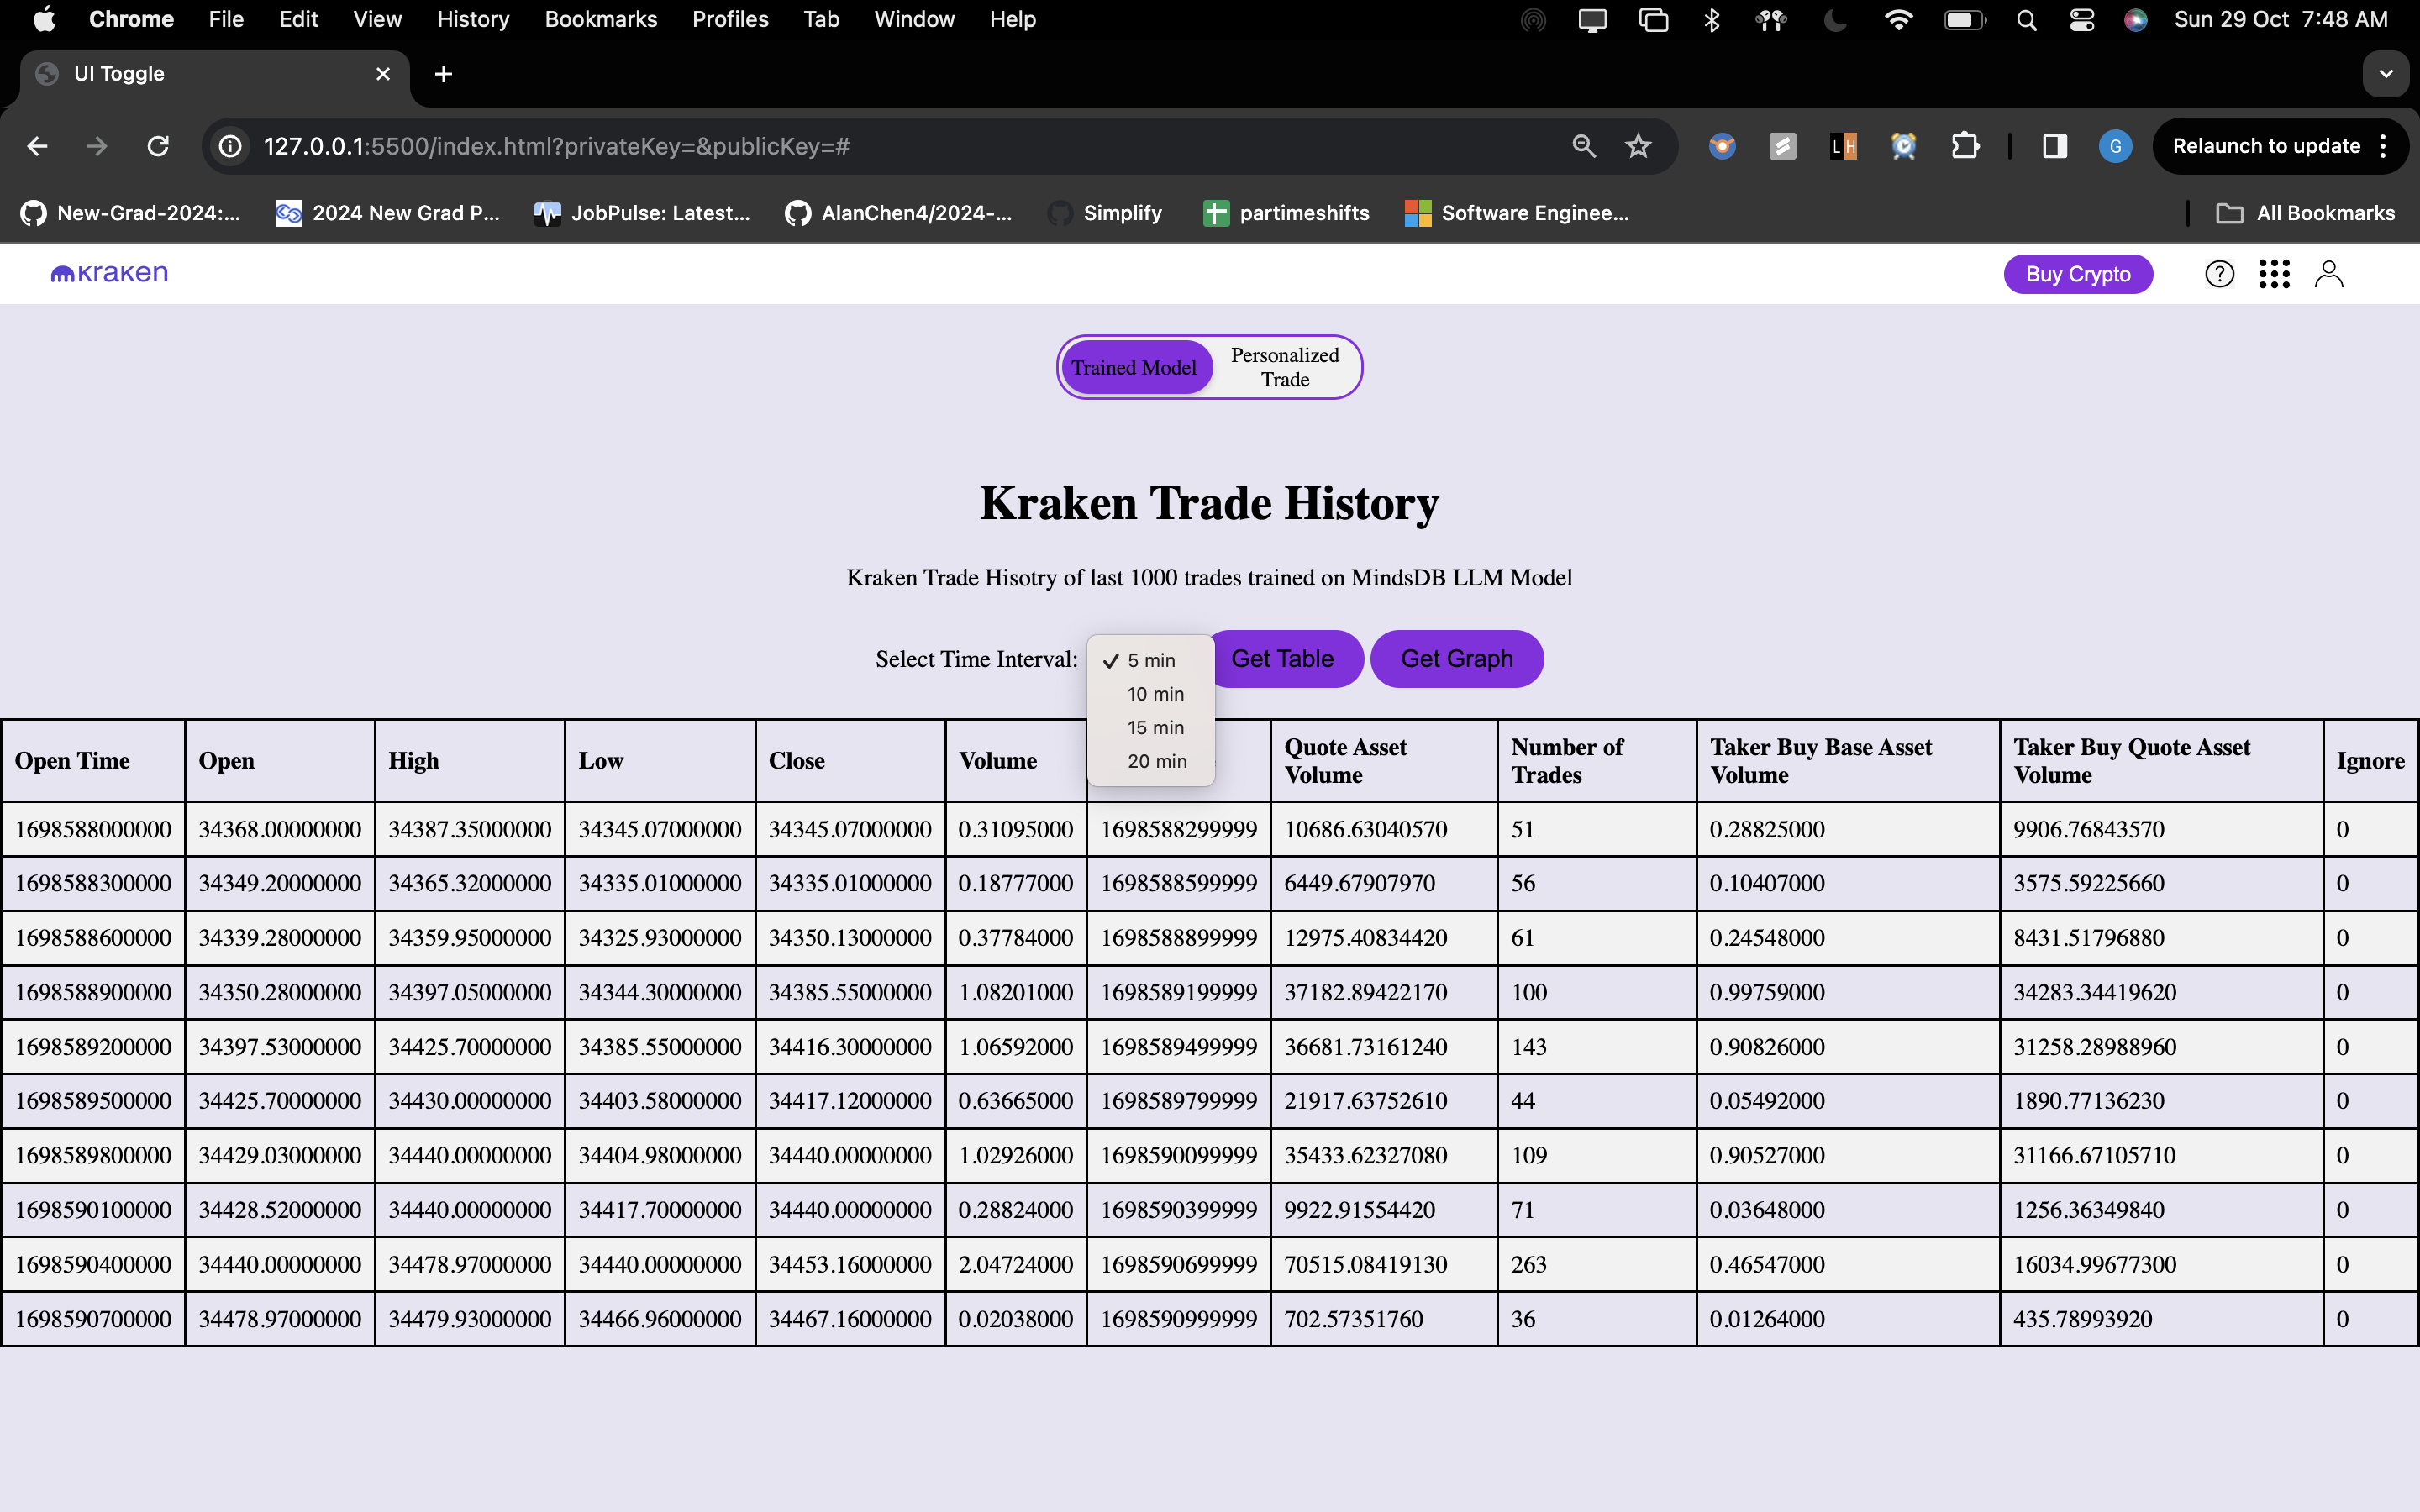Open the Bookmarks menu
Viewport: 2420px width, 1512px height.
pos(600,19)
